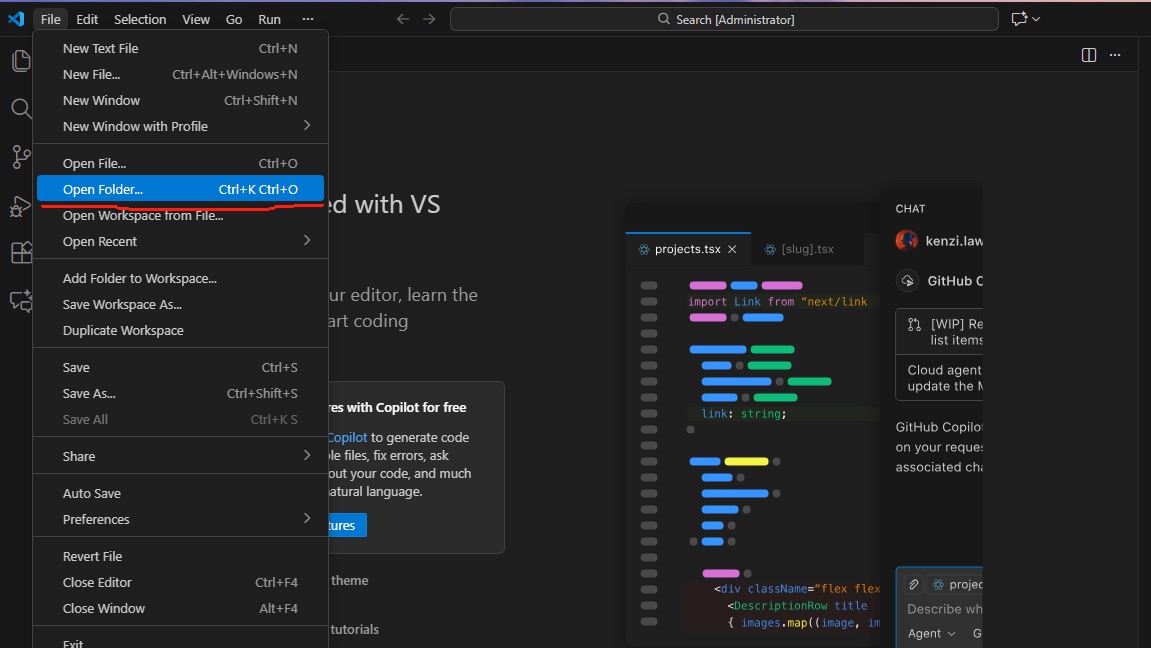This screenshot has width=1151, height=648.
Task: Open editor more actions ellipsis
Action: coord(1115,55)
